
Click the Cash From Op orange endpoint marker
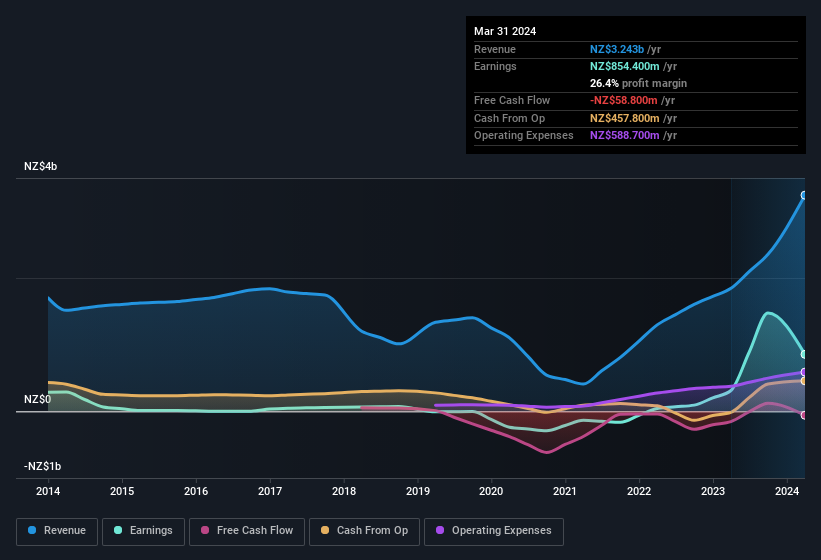coord(804,381)
